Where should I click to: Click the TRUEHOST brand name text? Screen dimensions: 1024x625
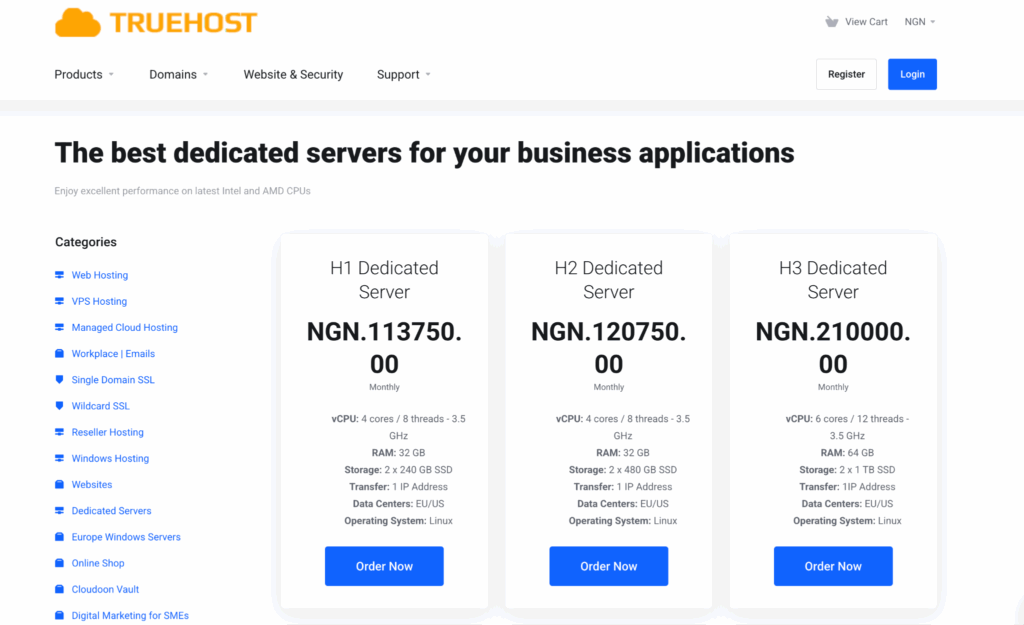click(184, 23)
